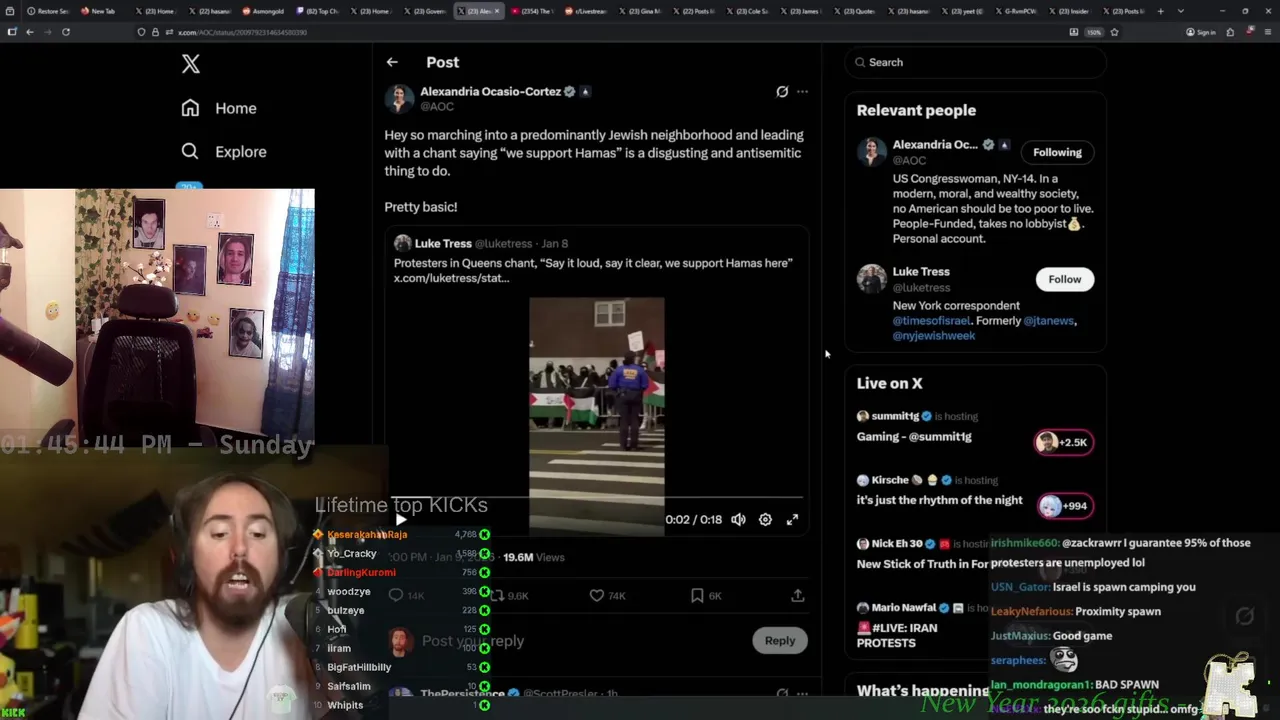Click the X logo in the sidebar
1280x720 pixels.
191,64
